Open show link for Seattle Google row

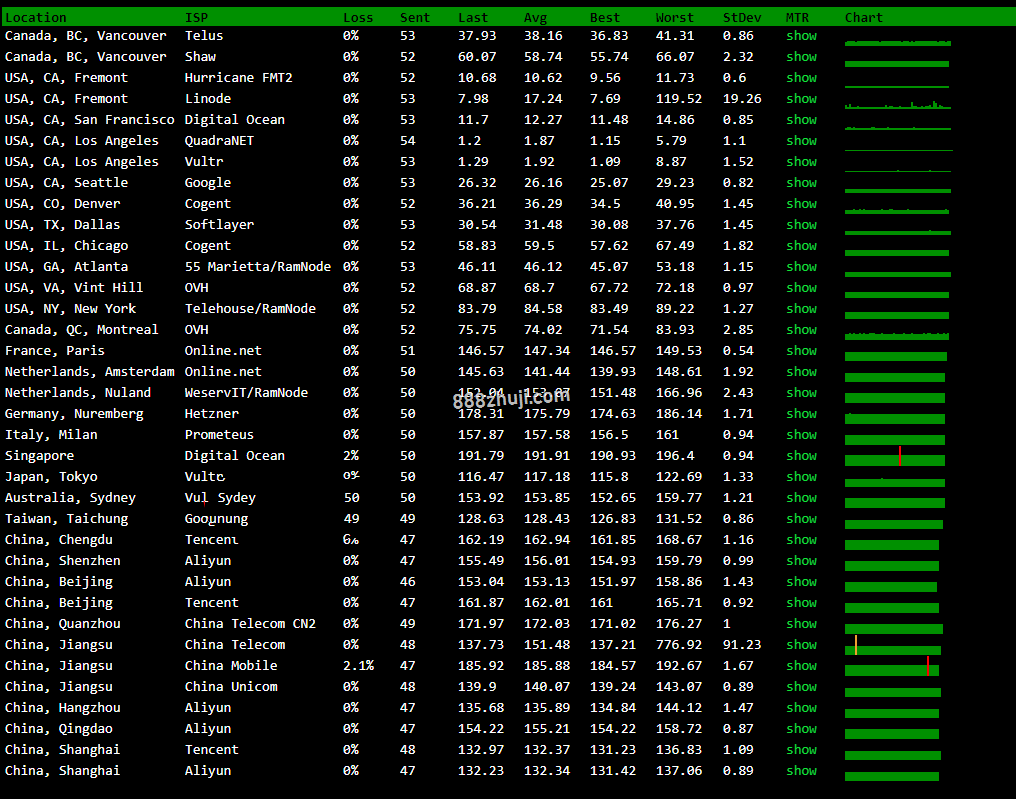click(x=802, y=183)
